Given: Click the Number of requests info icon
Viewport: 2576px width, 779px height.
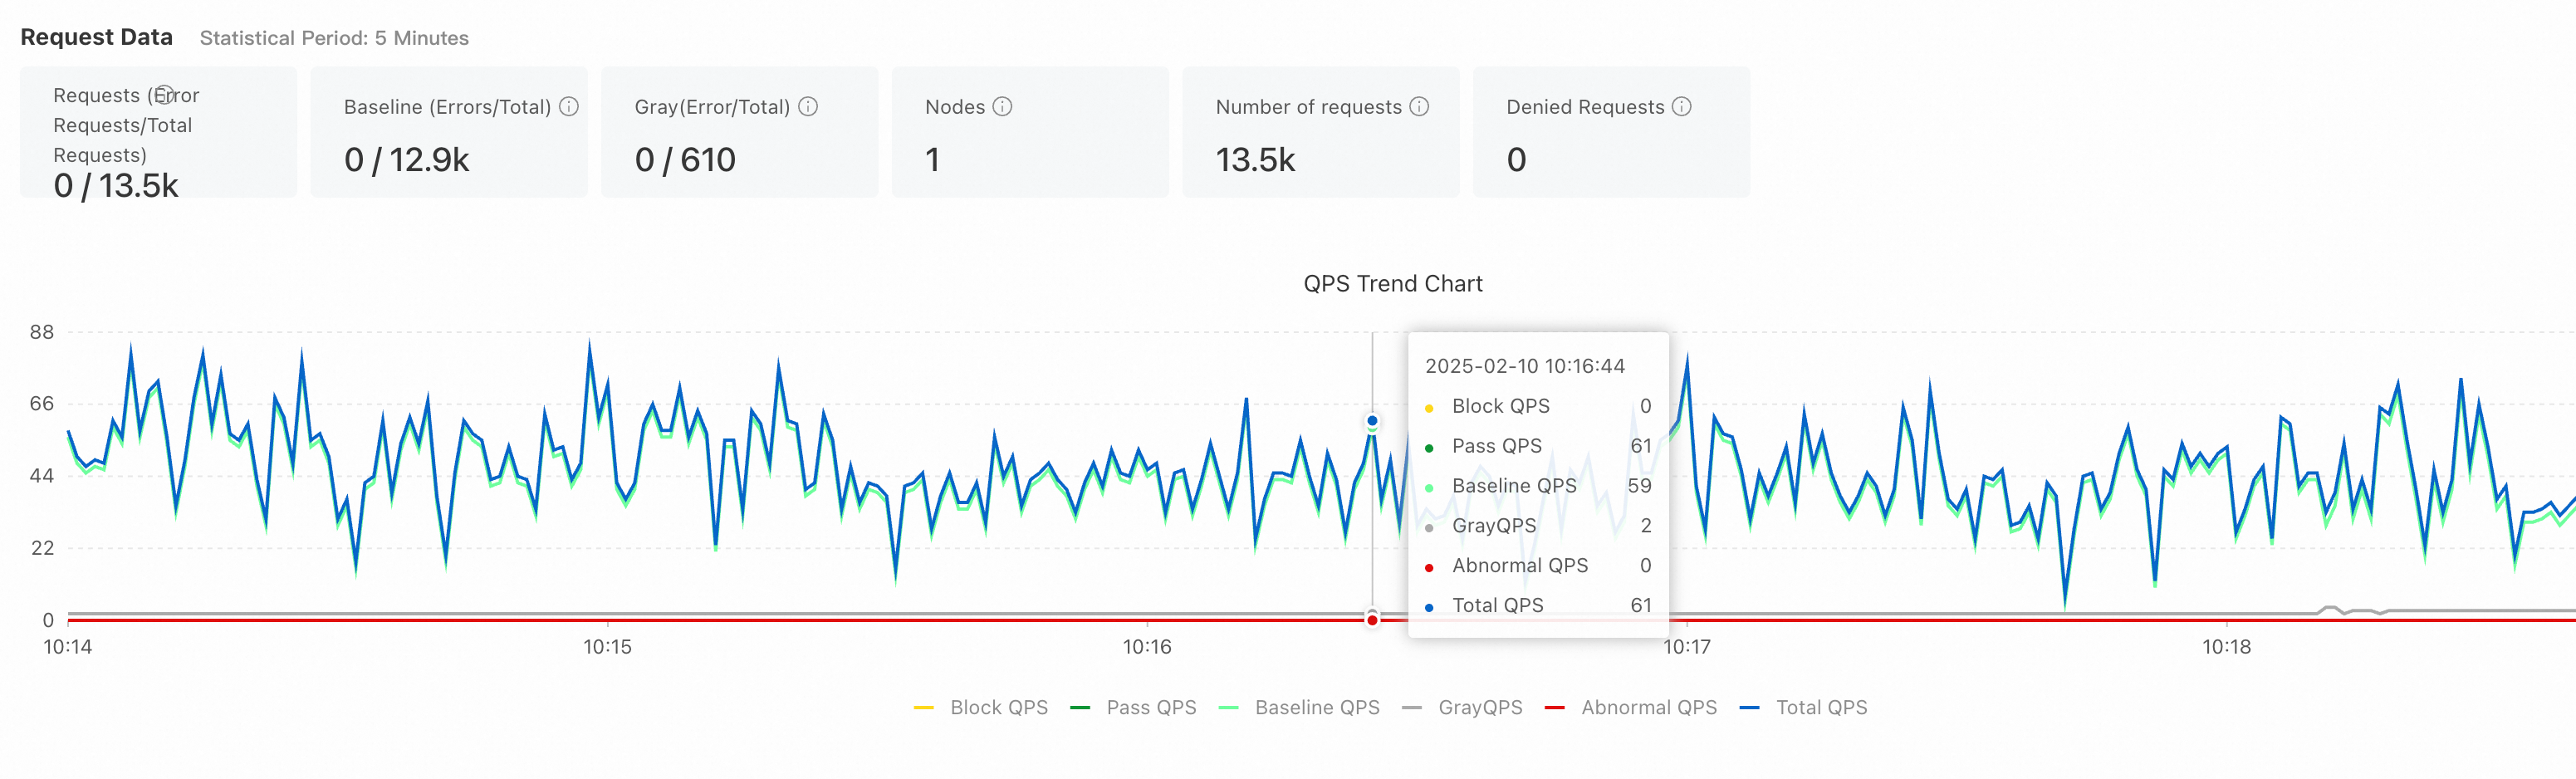Looking at the screenshot, I should 1418,106.
